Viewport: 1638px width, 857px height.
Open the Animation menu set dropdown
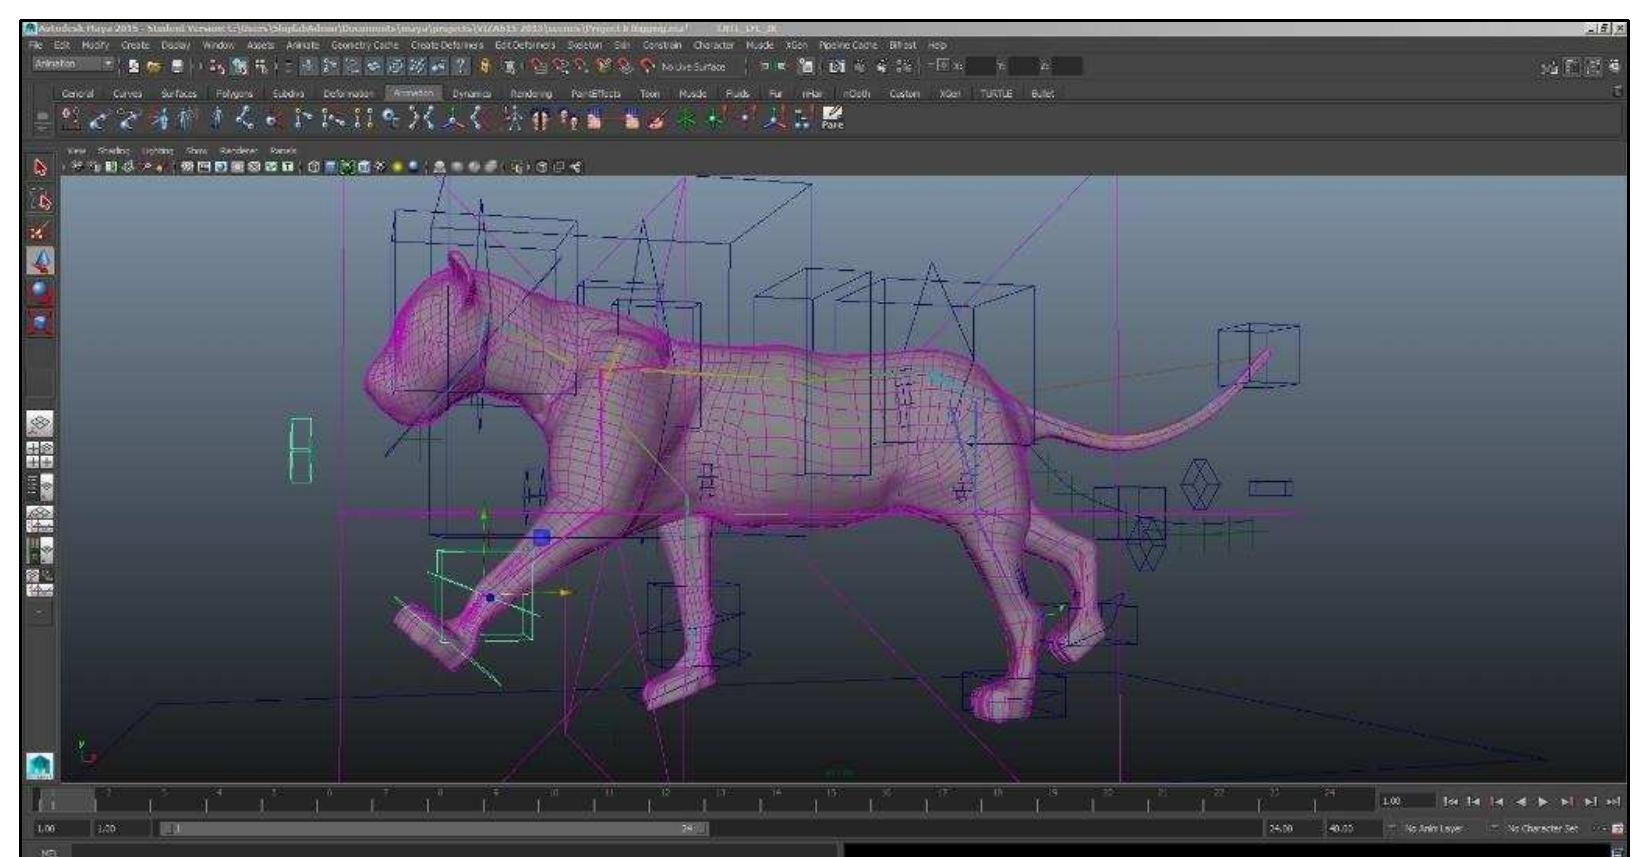pyautogui.click(x=74, y=64)
